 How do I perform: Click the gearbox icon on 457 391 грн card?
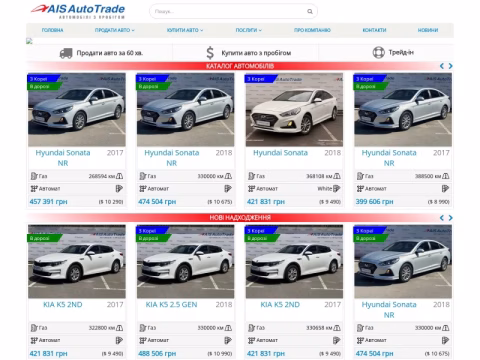[x=34, y=189]
